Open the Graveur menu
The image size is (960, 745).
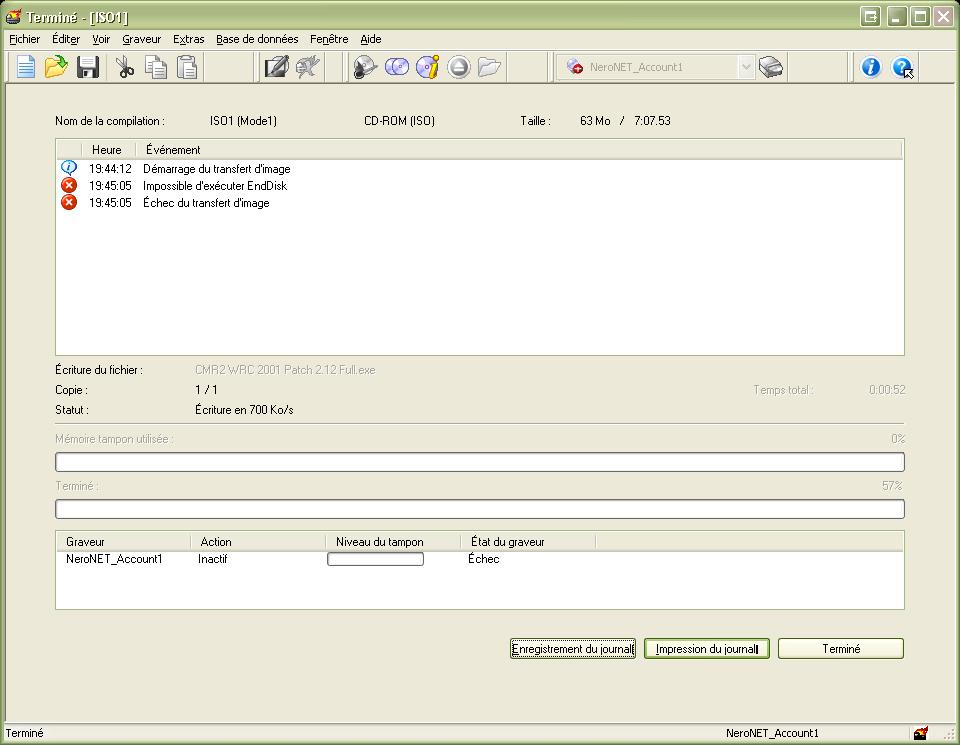[x=141, y=39]
